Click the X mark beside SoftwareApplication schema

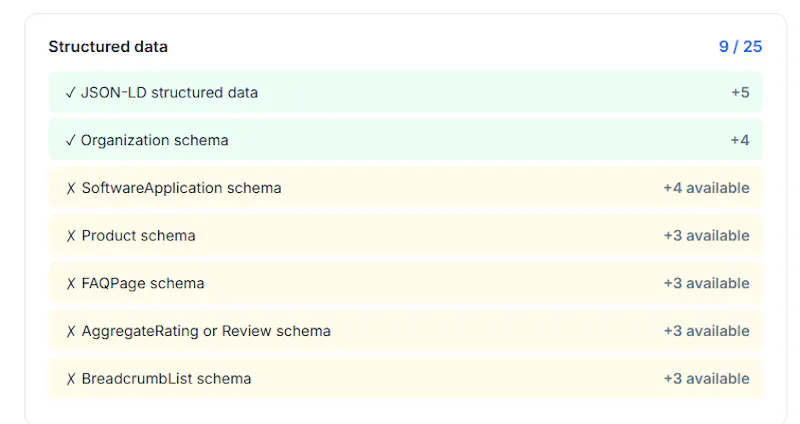point(71,188)
